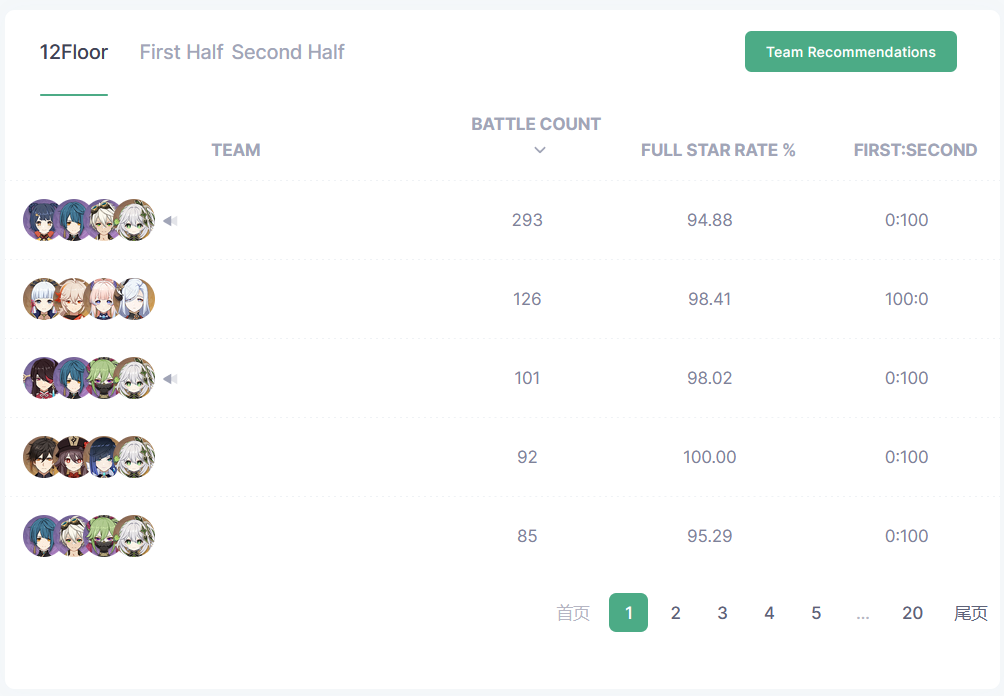Click the pagination ellipsis
The height and width of the screenshot is (696, 1004).
pyautogui.click(x=863, y=613)
